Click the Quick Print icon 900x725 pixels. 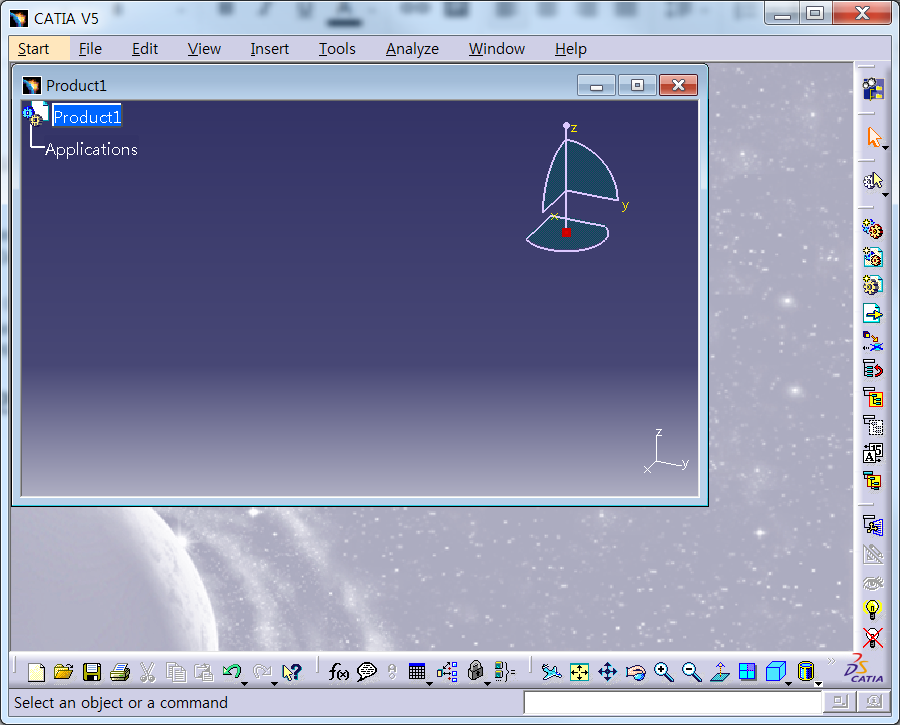click(x=119, y=672)
